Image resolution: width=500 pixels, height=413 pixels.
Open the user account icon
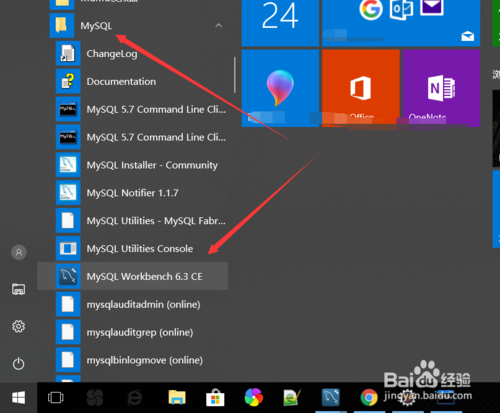(x=19, y=252)
